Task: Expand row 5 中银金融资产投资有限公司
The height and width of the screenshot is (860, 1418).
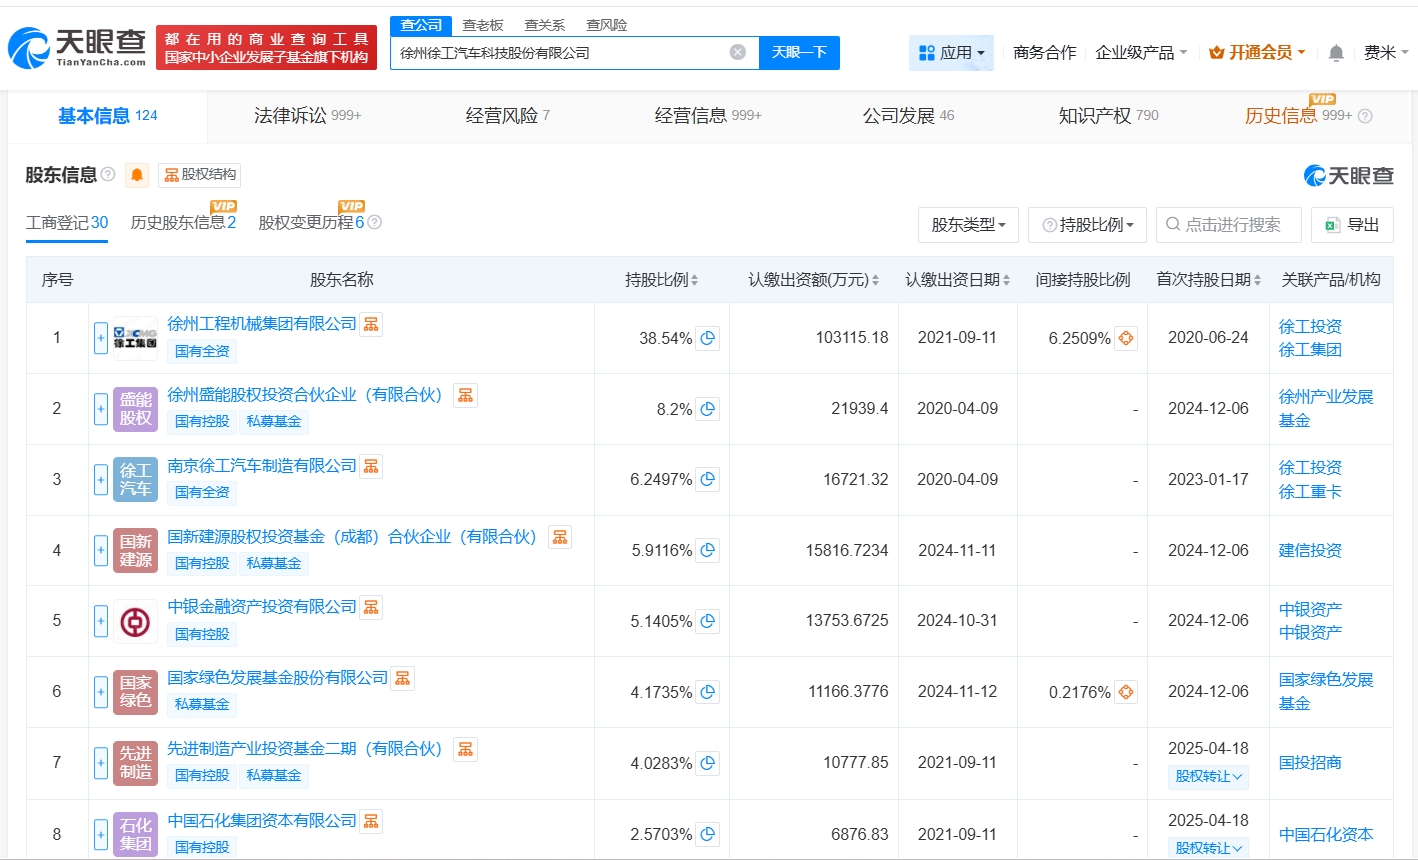Action: [x=101, y=621]
